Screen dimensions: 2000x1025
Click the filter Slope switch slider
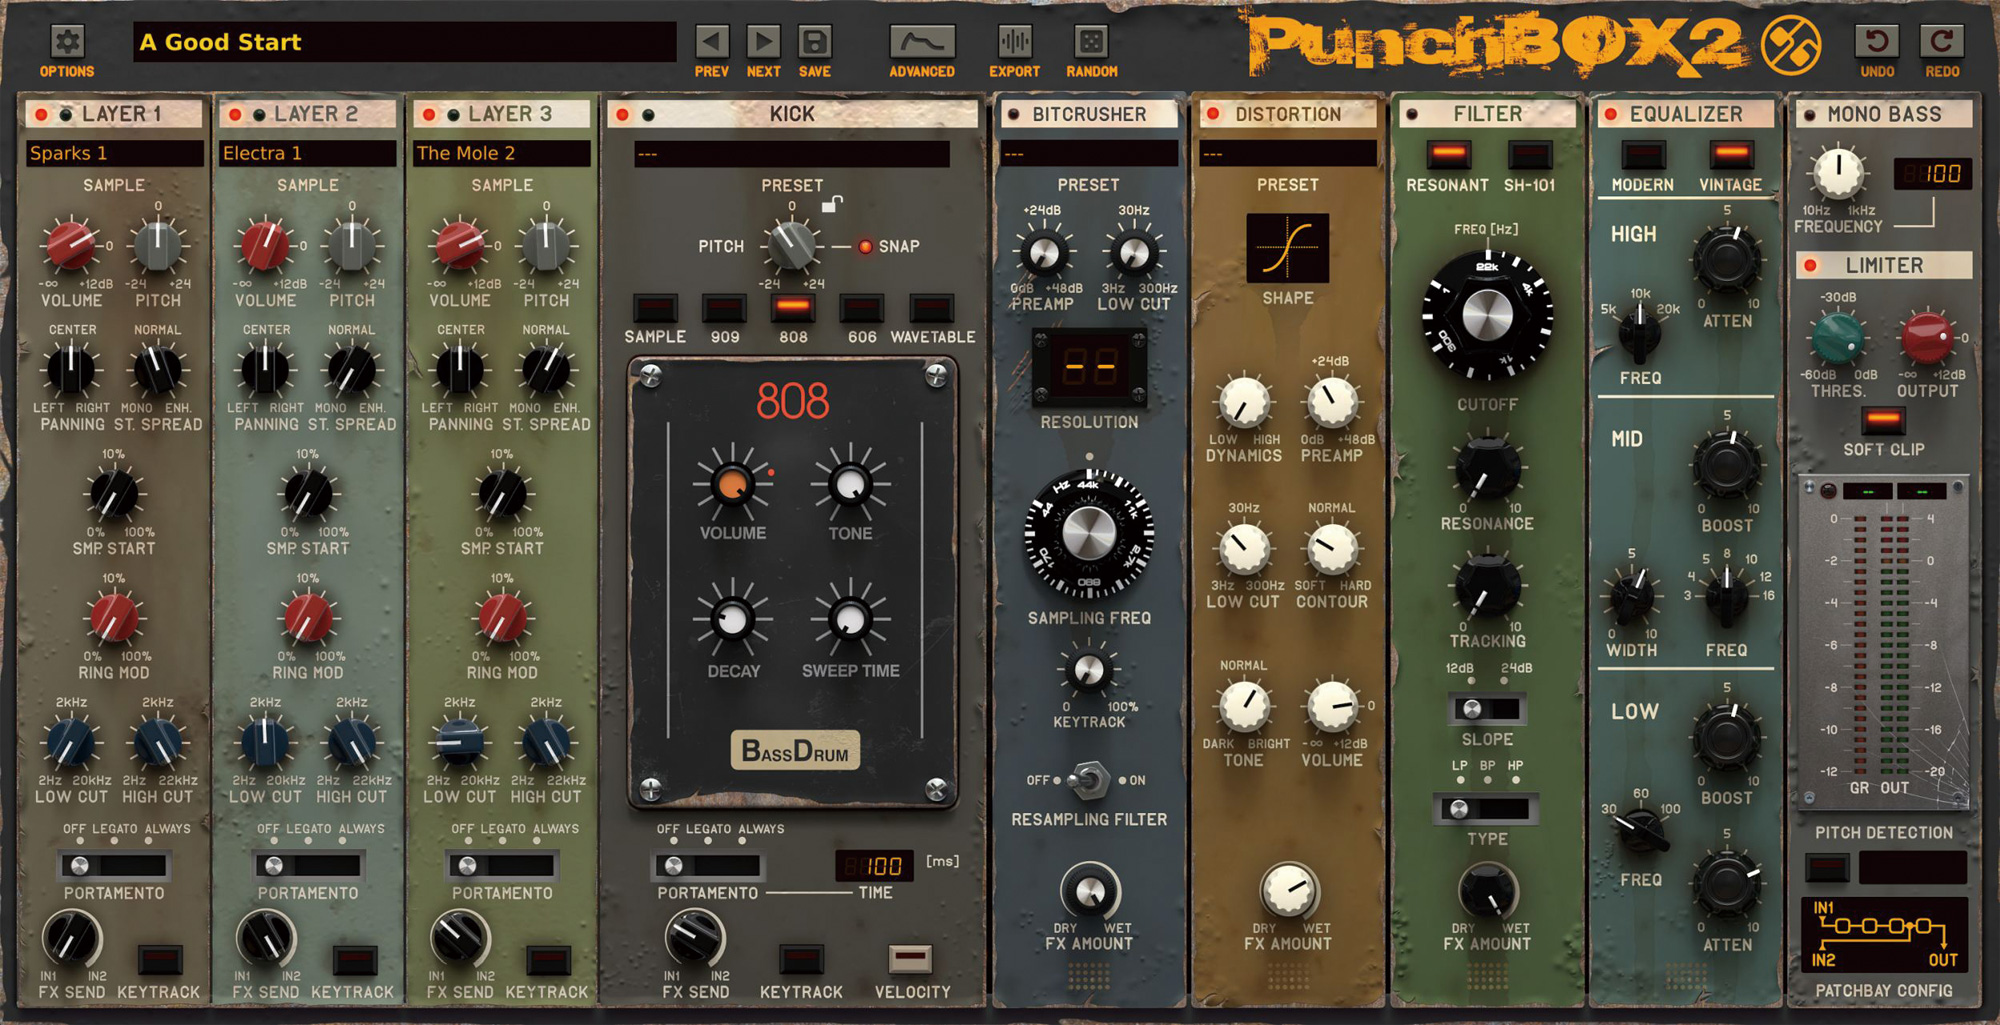point(1487,709)
